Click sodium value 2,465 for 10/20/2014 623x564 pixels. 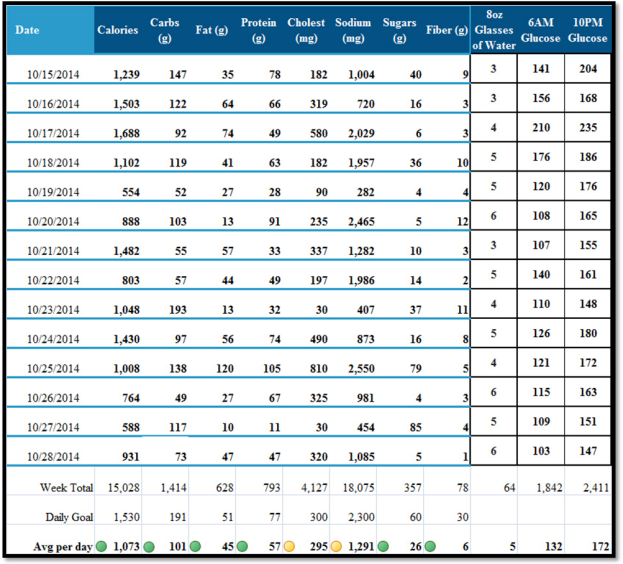pos(361,222)
